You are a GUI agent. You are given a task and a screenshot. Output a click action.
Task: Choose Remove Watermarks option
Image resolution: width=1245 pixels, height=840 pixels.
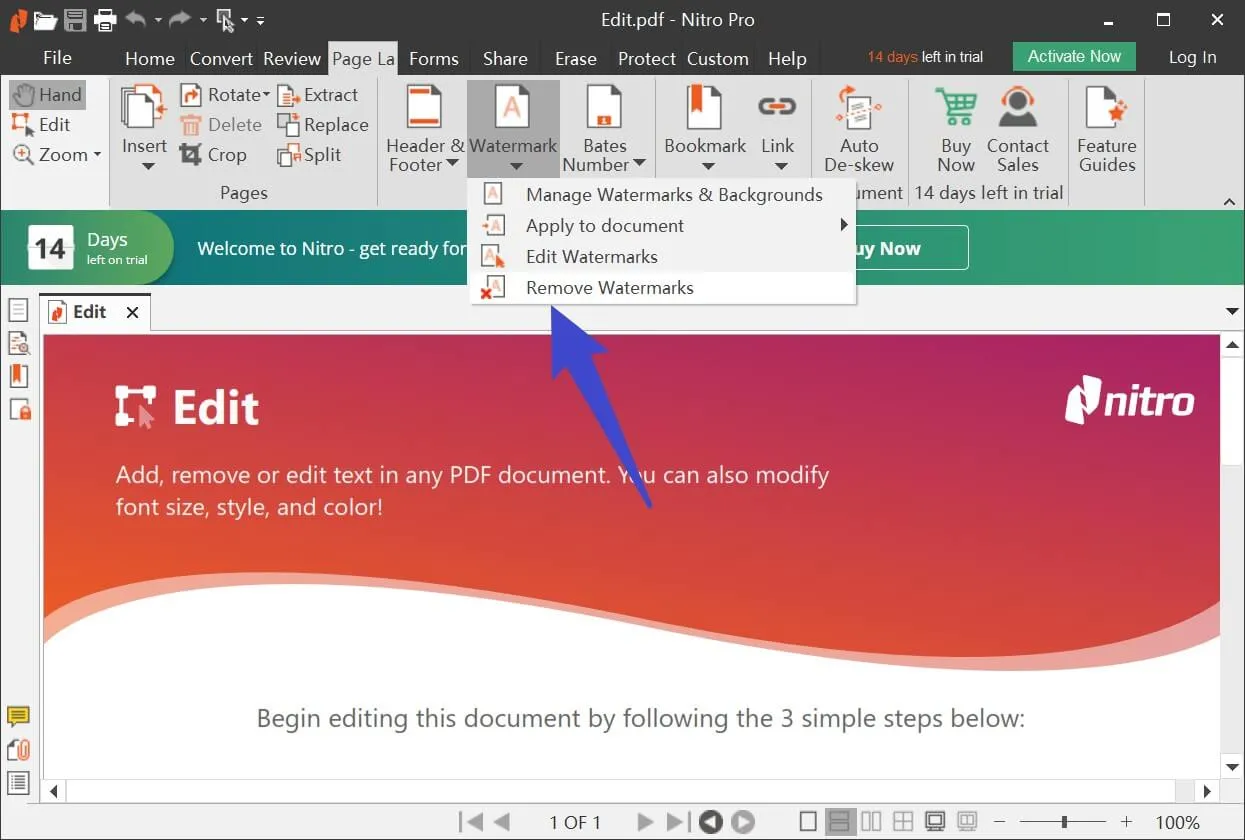coord(662,288)
